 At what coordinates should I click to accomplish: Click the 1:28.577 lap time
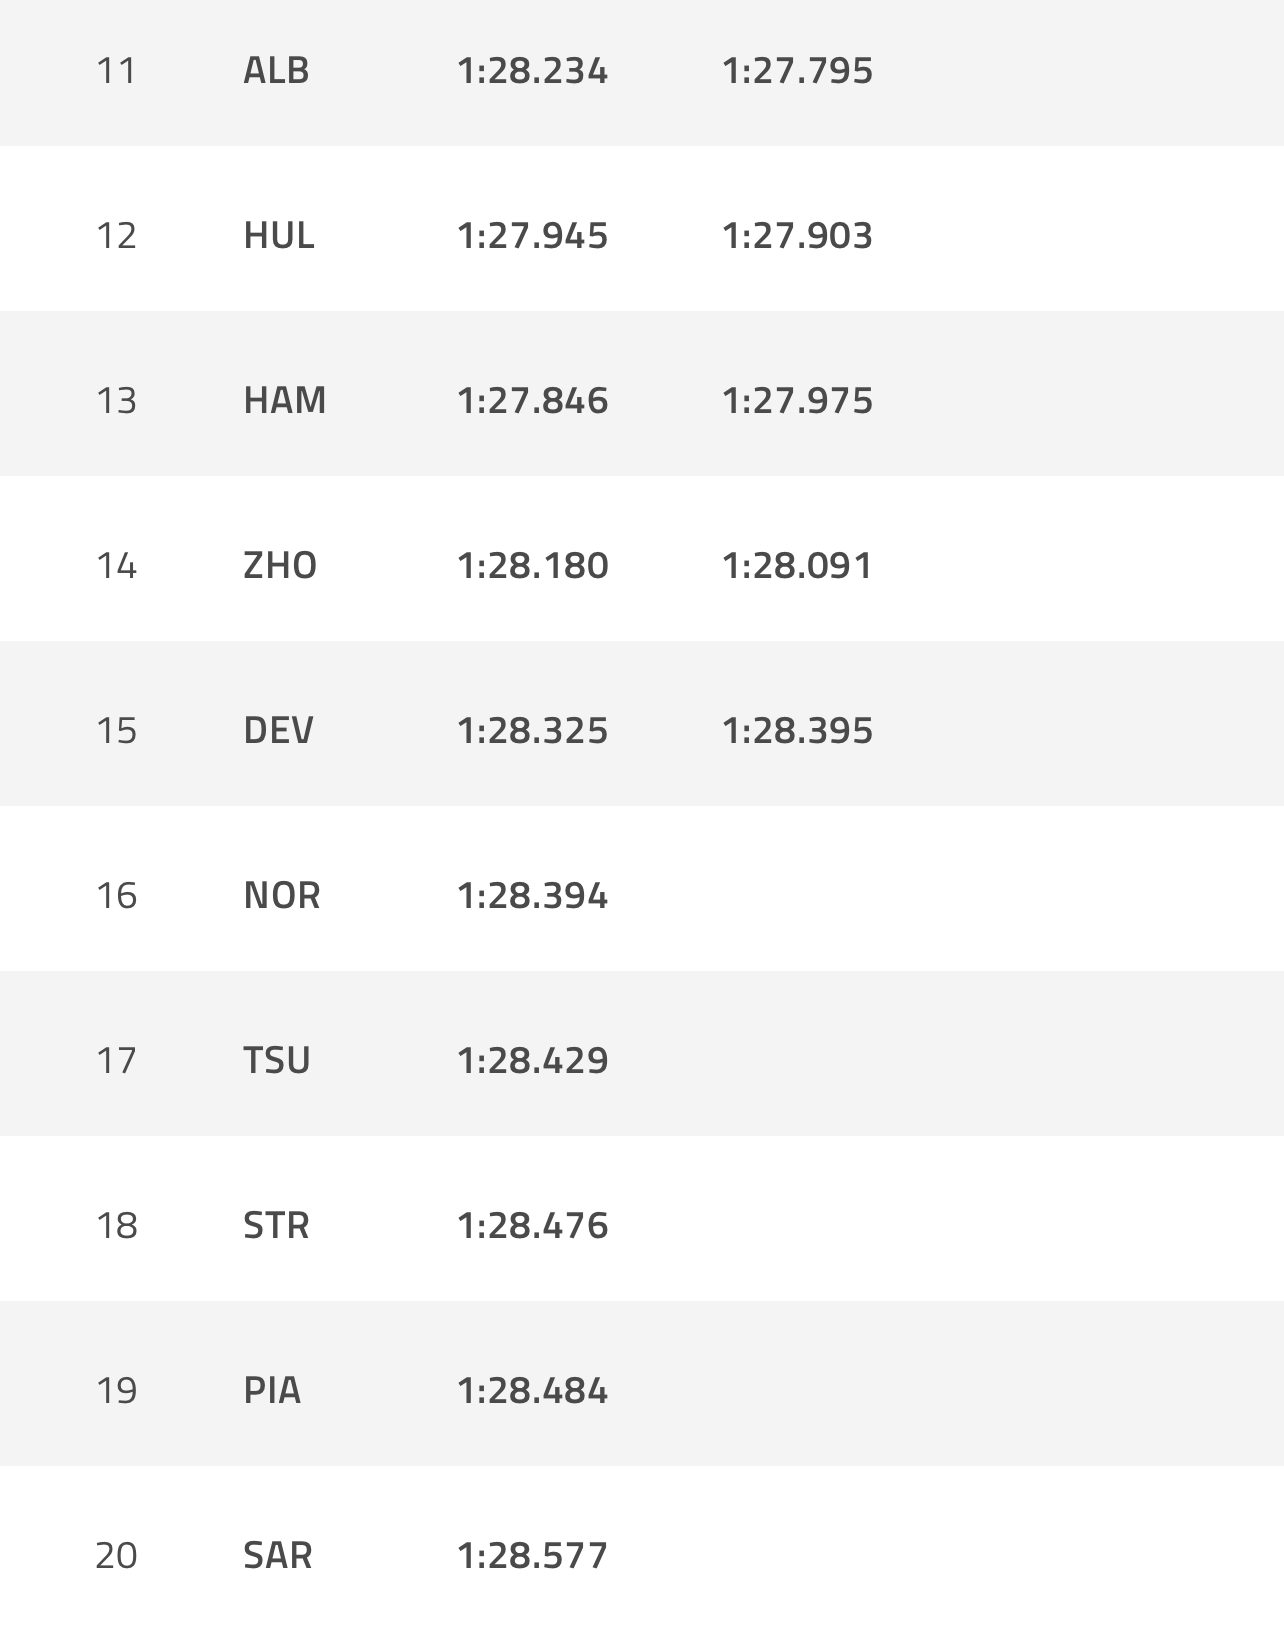pyautogui.click(x=532, y=1555)
